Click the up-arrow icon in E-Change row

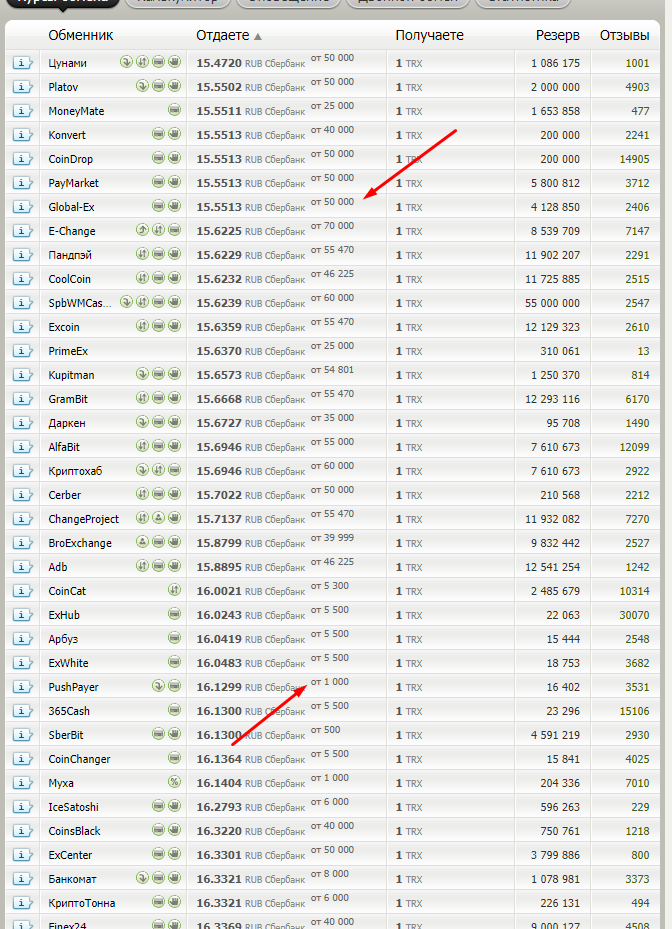point(142,229)
